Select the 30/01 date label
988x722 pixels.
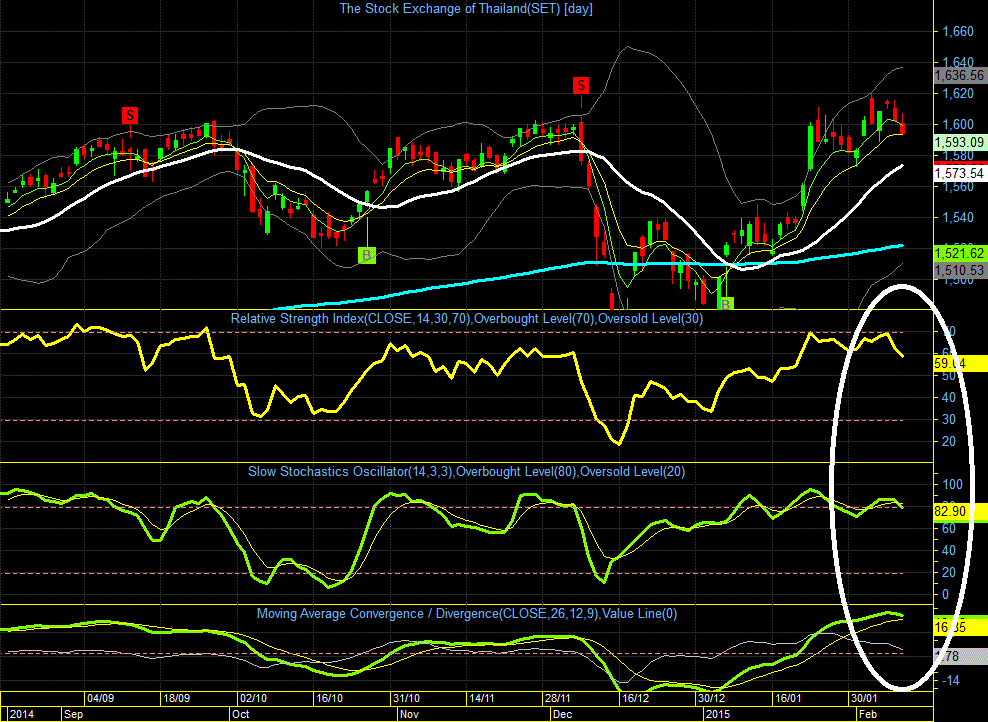click(x=864, y=698)
